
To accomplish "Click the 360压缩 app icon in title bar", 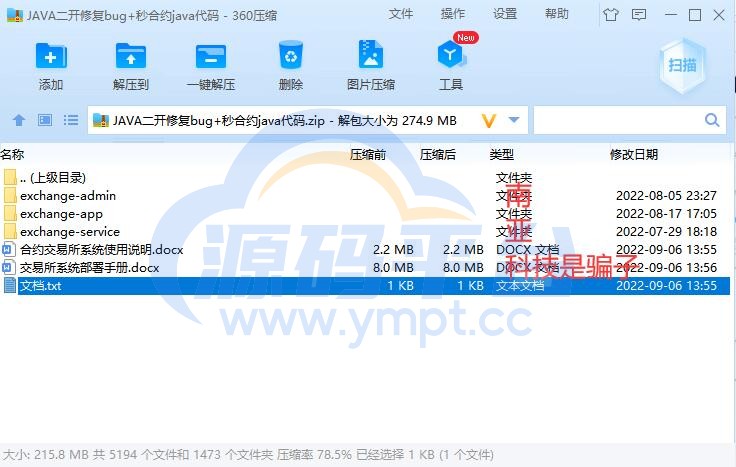I will click(15, 15).
